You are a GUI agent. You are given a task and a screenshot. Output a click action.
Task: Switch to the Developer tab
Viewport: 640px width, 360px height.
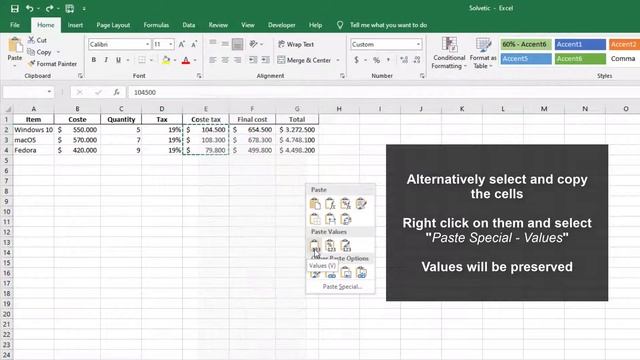coord(282,25)
